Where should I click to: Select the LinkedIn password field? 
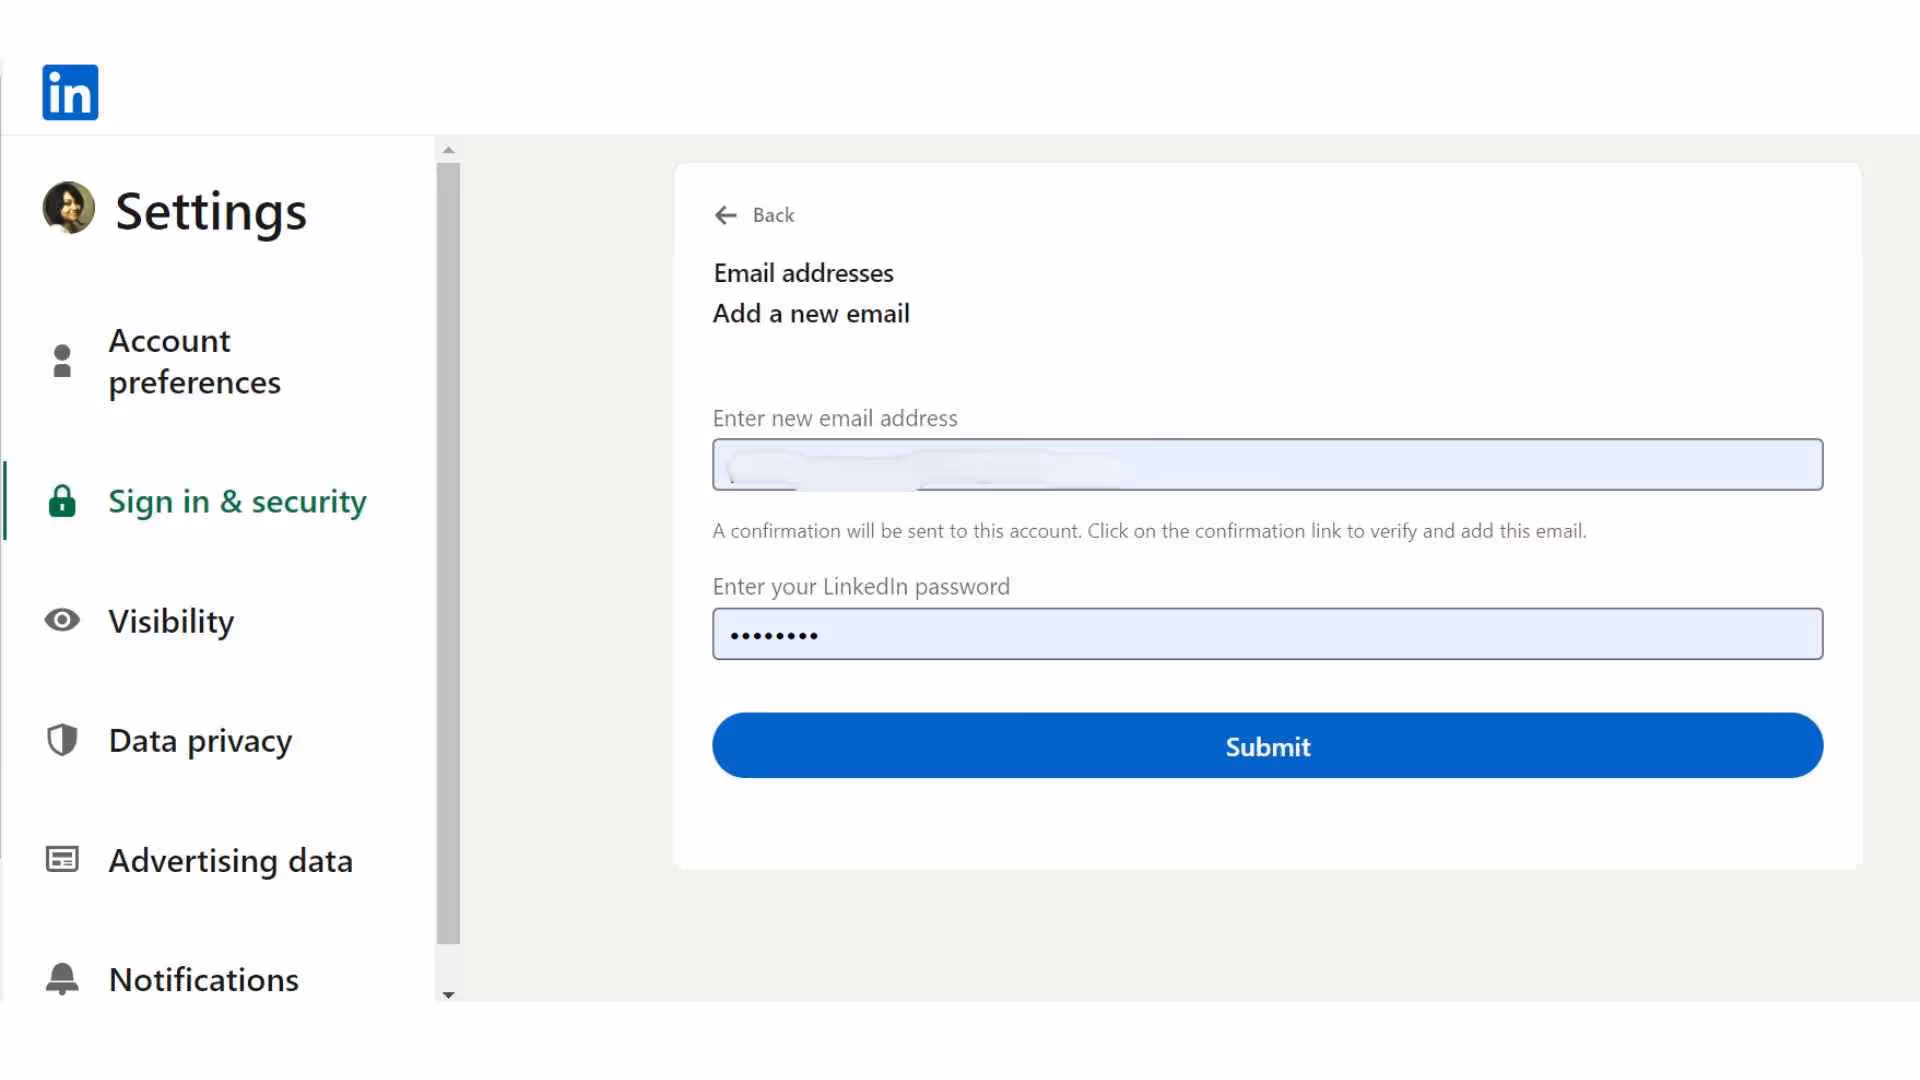coord(1267,633)
